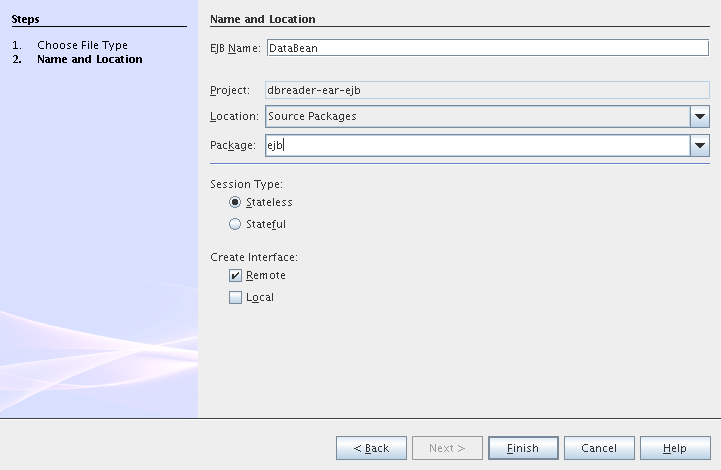Focus the Package text field containing ejb
Image resolution: width=721 pixels, height=470 pixels.
point(476,146)
